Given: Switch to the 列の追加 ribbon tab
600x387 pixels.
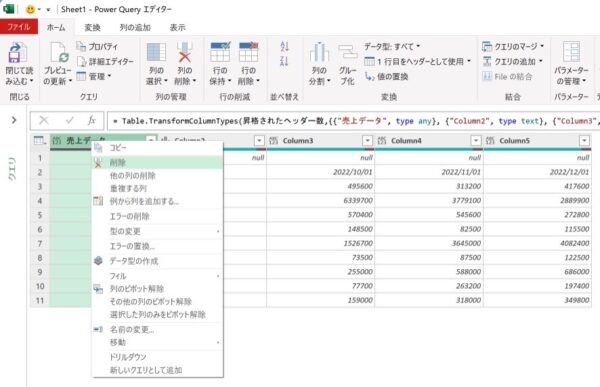Looking at the screenshot, I should (x=135, y=28).
